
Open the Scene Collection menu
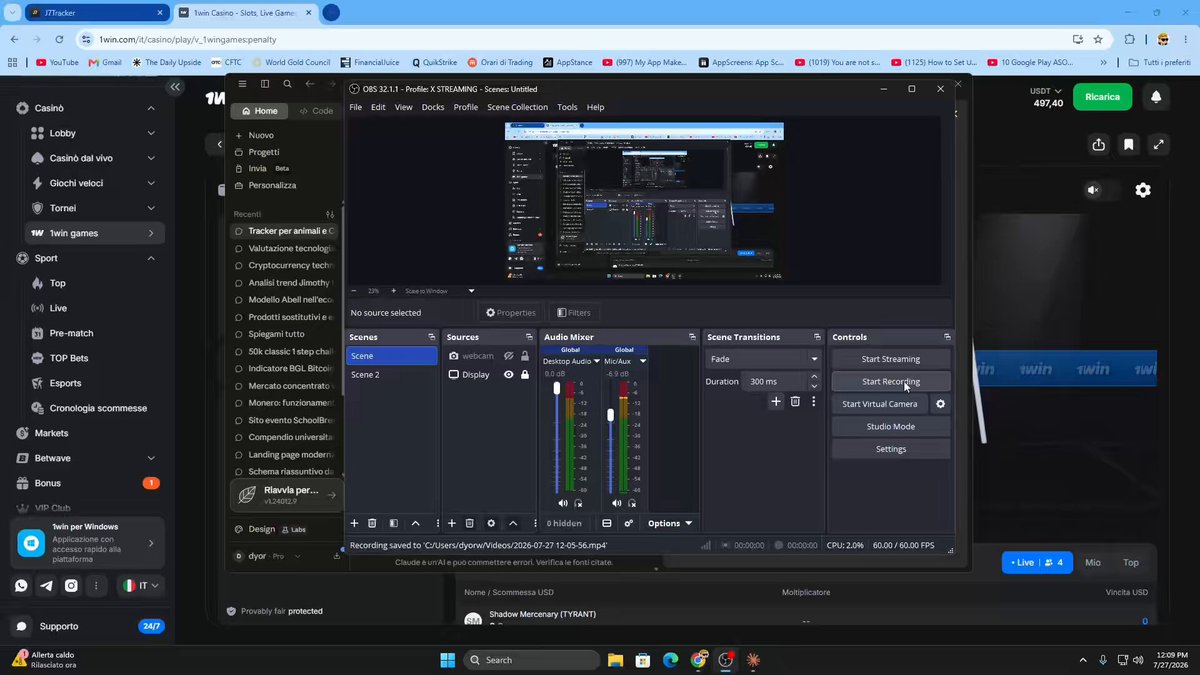(x=517, y=107)
